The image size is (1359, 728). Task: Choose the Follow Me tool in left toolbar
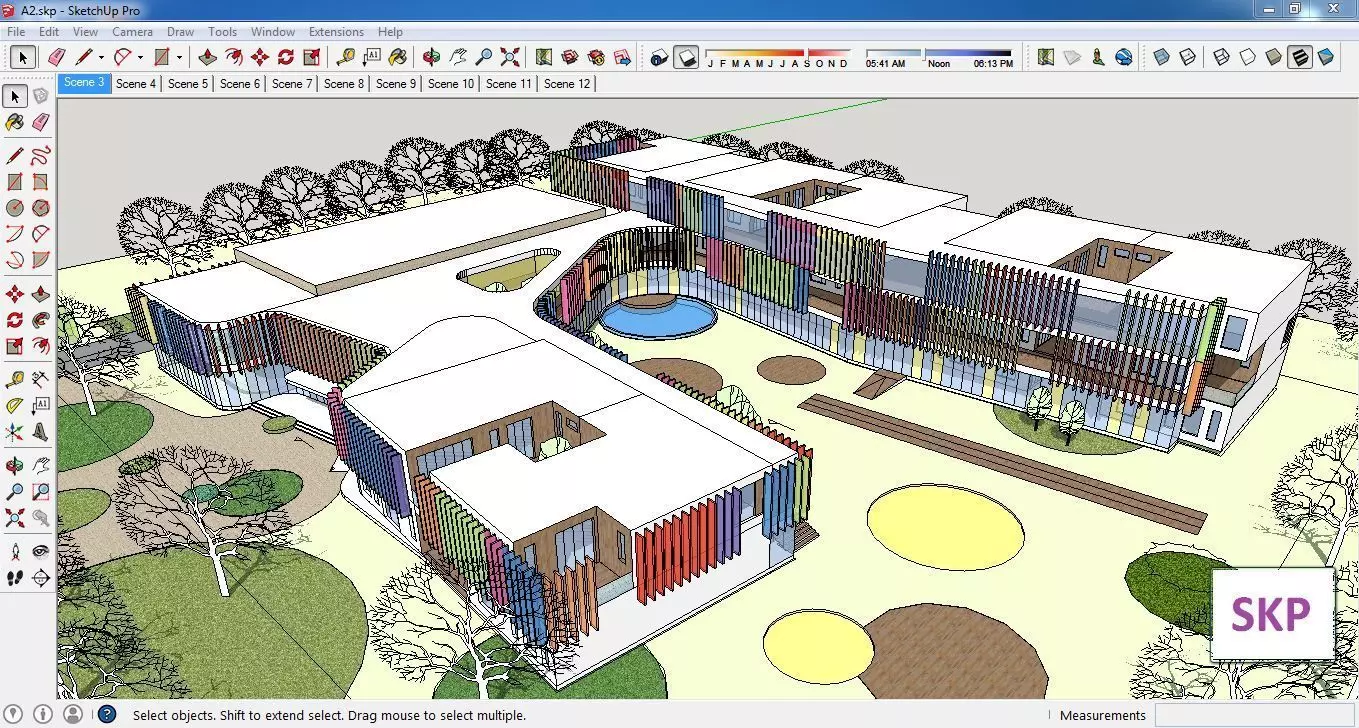coord(40,321)
